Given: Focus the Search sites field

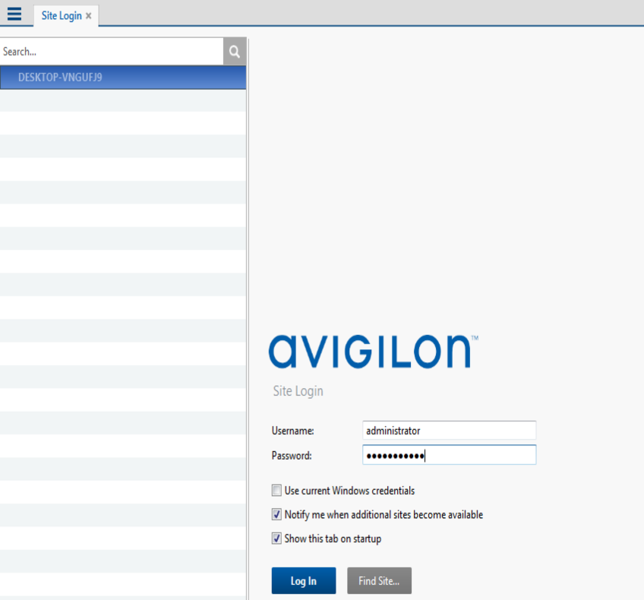Looking at the screenshot, I should pyautogui.click(x=112, y=51).
